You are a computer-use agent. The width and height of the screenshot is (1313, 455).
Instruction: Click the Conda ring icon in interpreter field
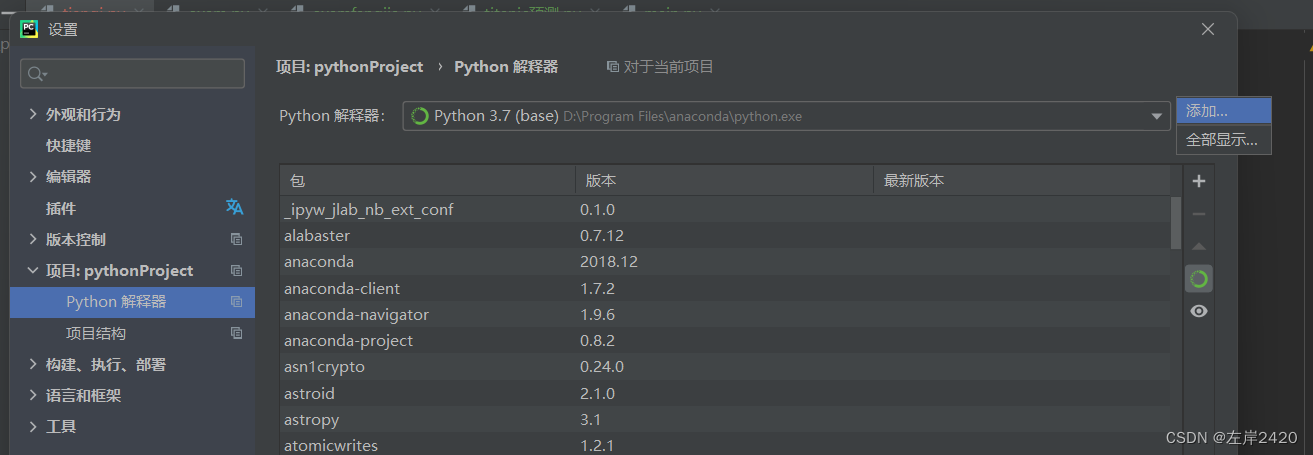[420, 116]
